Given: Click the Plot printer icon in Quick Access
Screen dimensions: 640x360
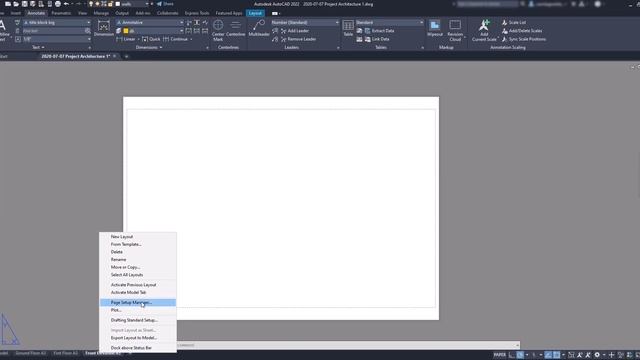Looking at the screenshot, I should click(x=58, y=4).
